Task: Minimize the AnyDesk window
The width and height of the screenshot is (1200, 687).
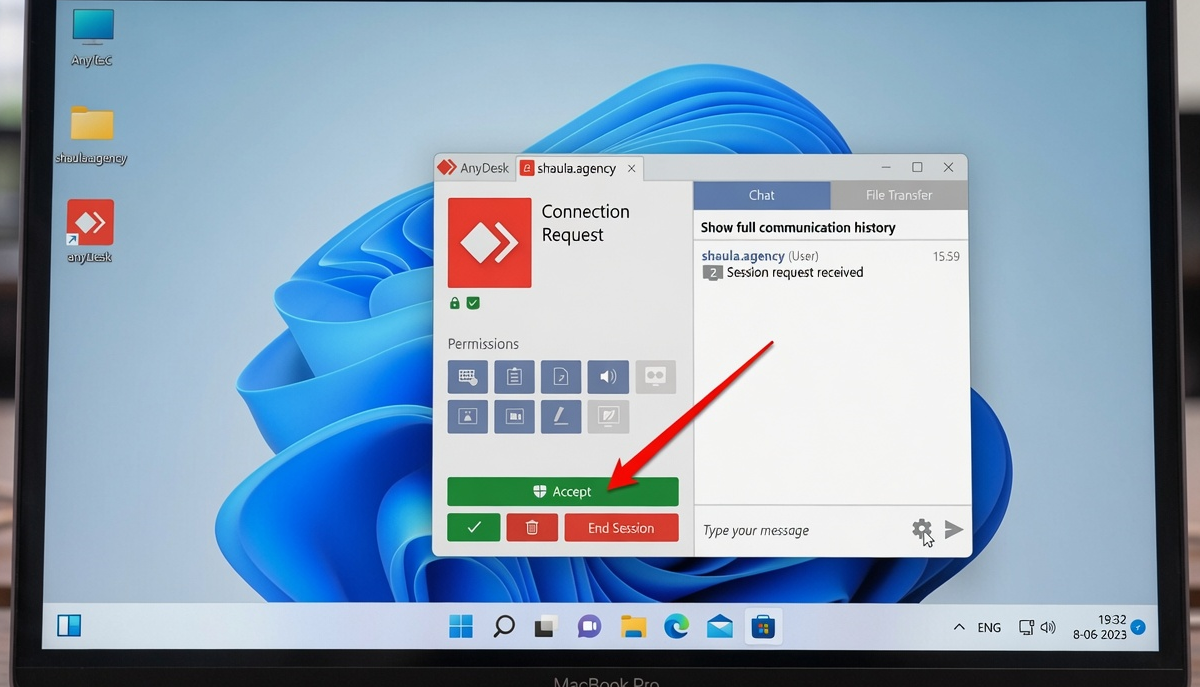Action: tap(887, 168)
